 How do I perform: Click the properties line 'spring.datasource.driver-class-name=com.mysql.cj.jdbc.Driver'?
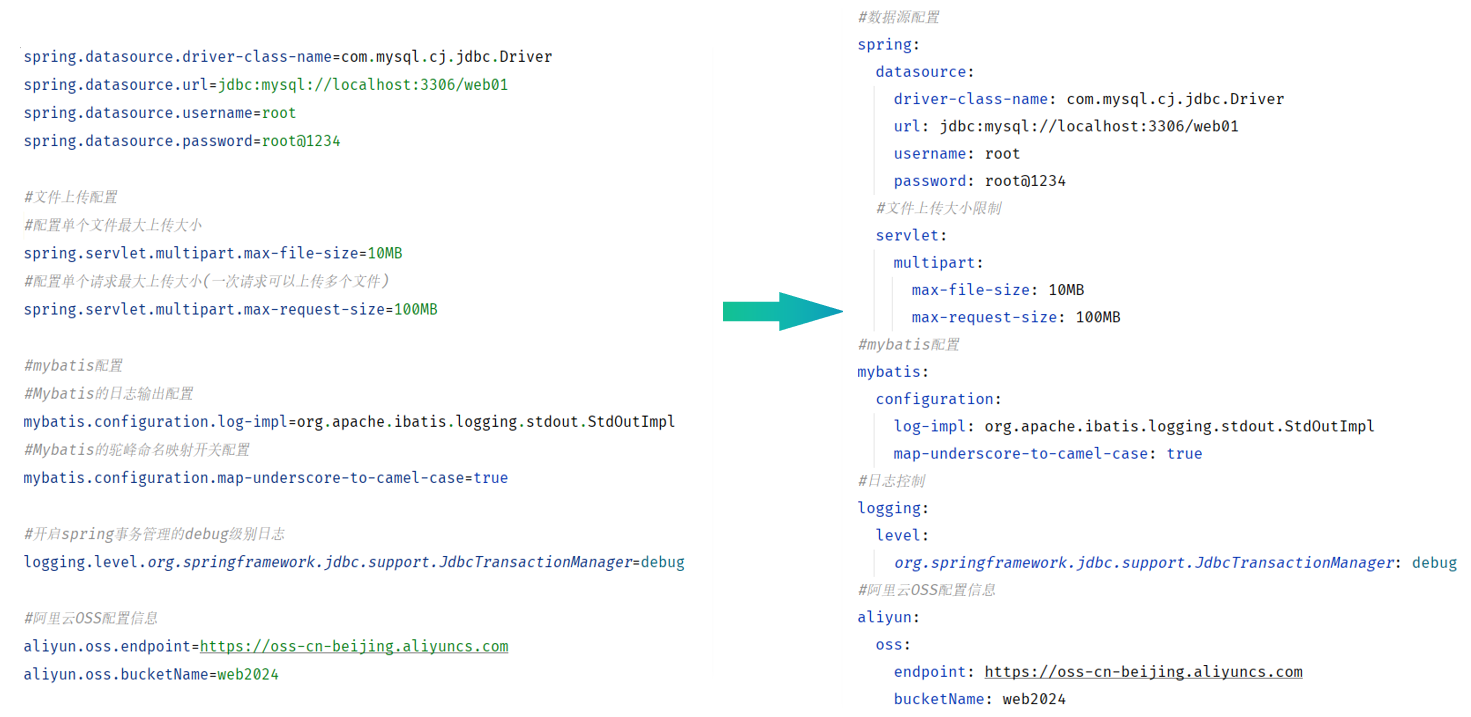pos(288,57)
